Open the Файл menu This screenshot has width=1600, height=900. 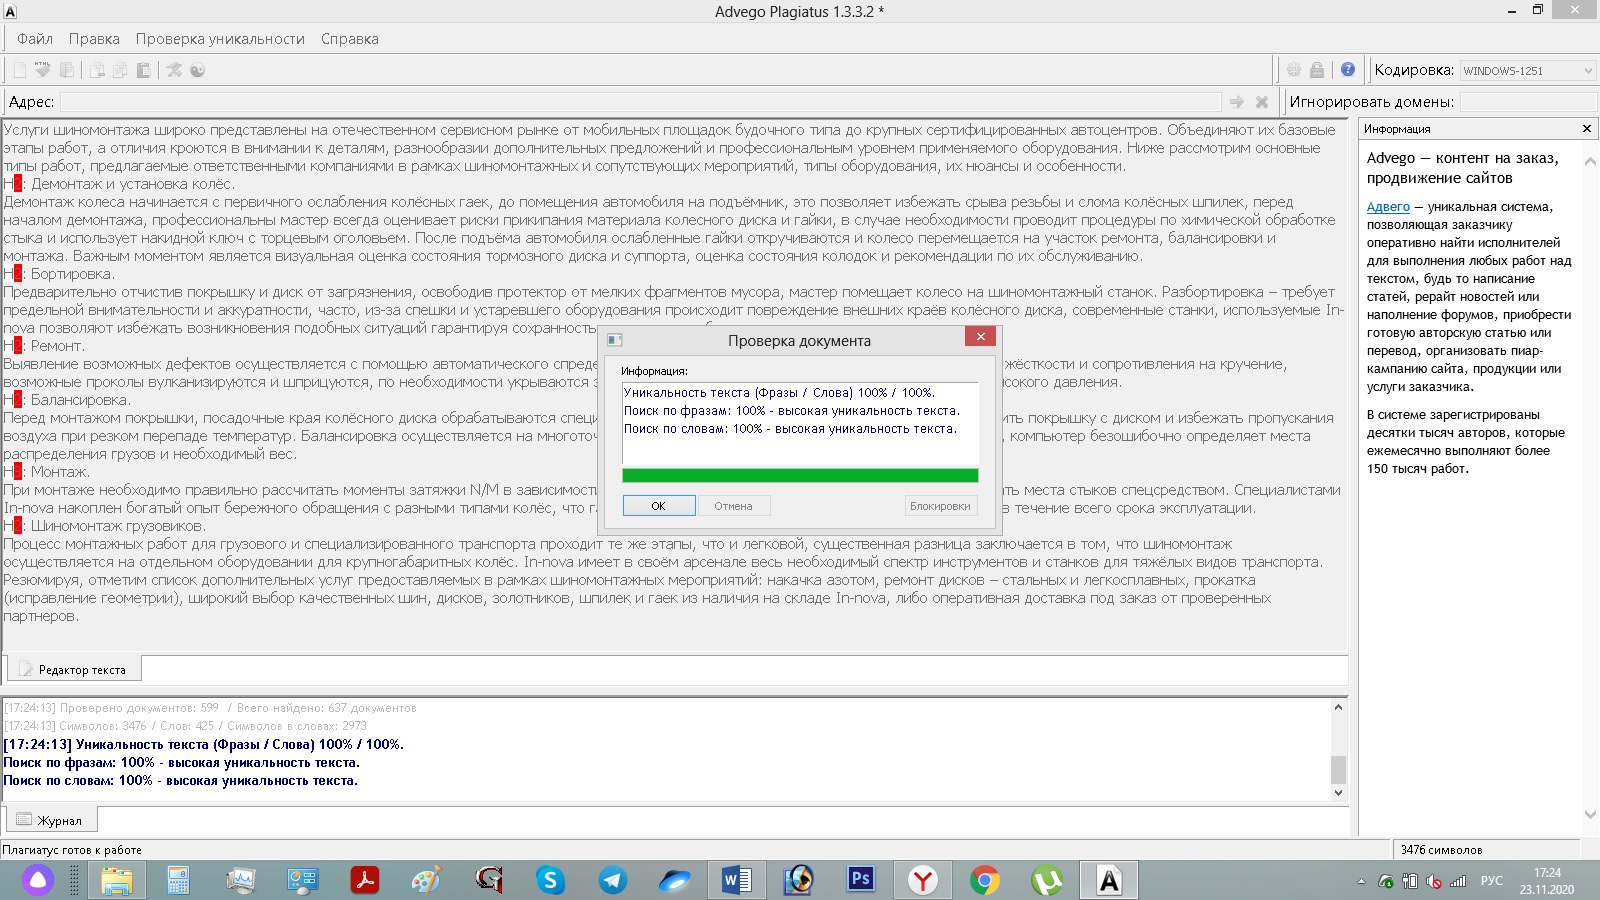(35, 39)
